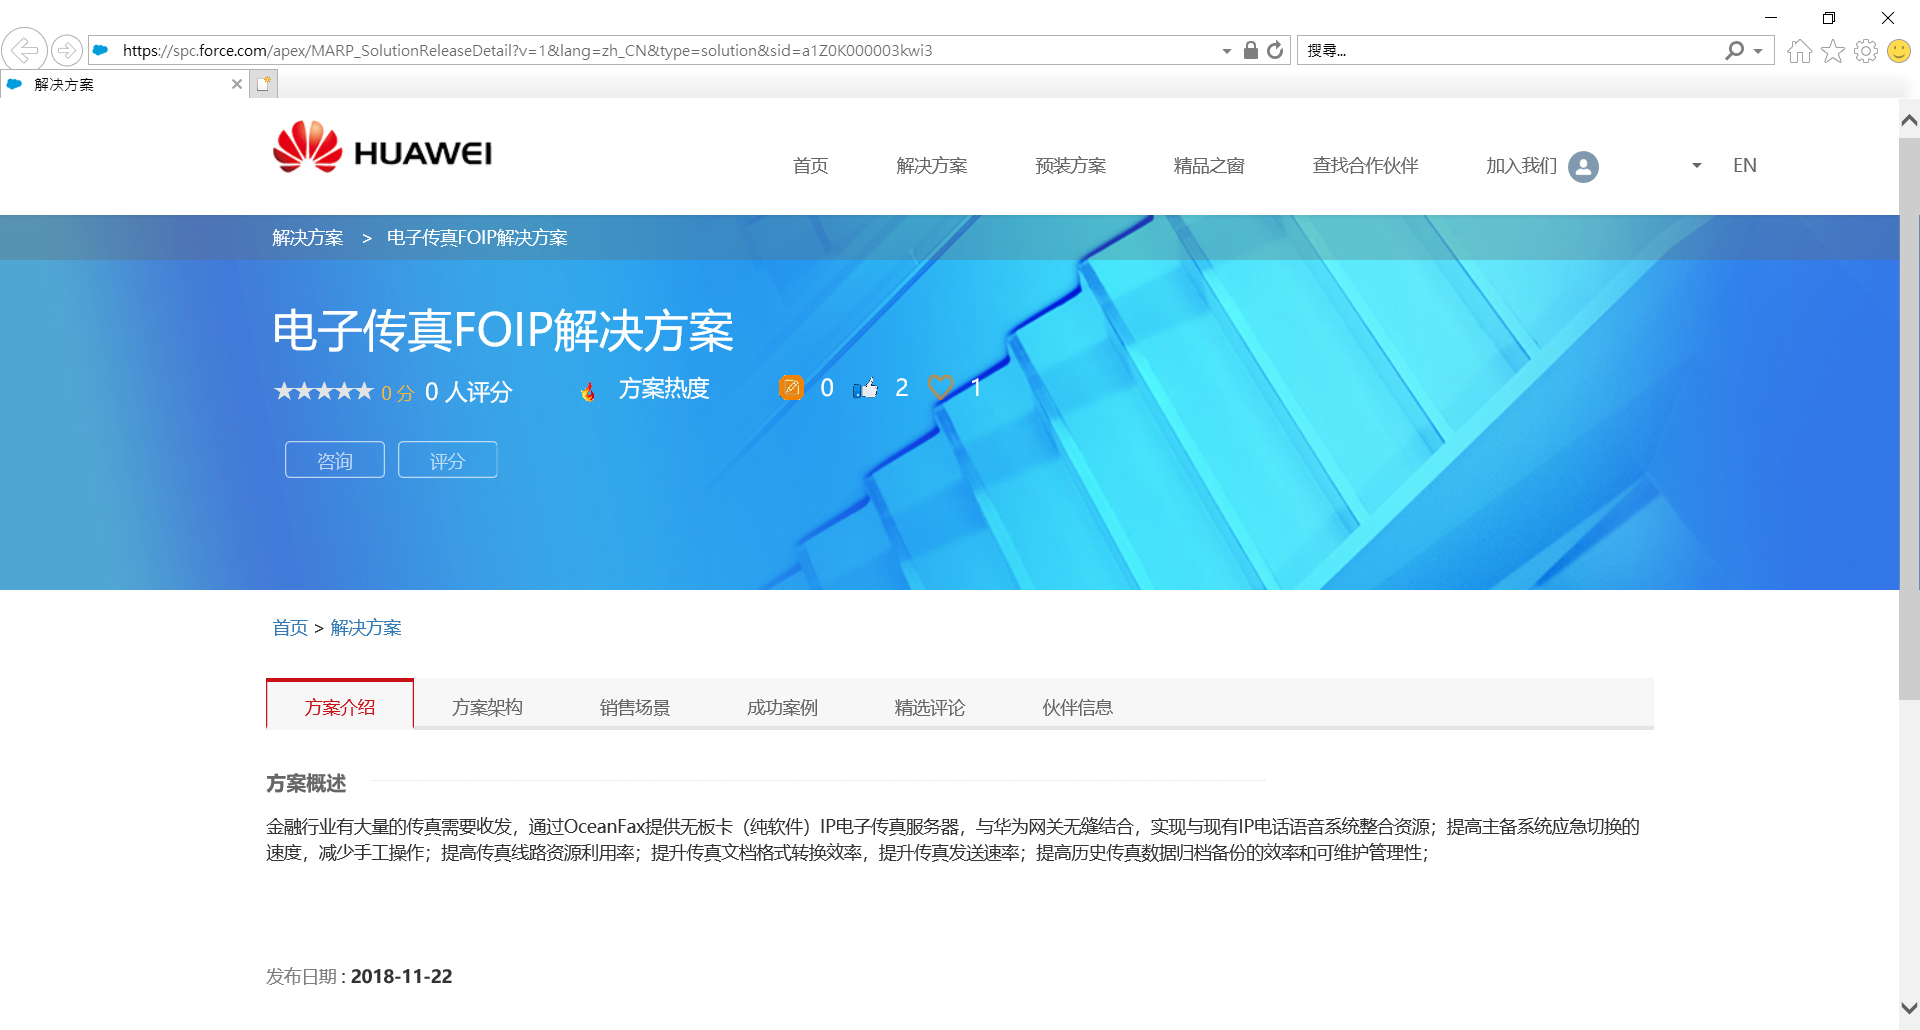Click the page down scrollbar arrow
Image resolution: width=1920 pixels, height=1030 pixels.
click(1909, 1008)
